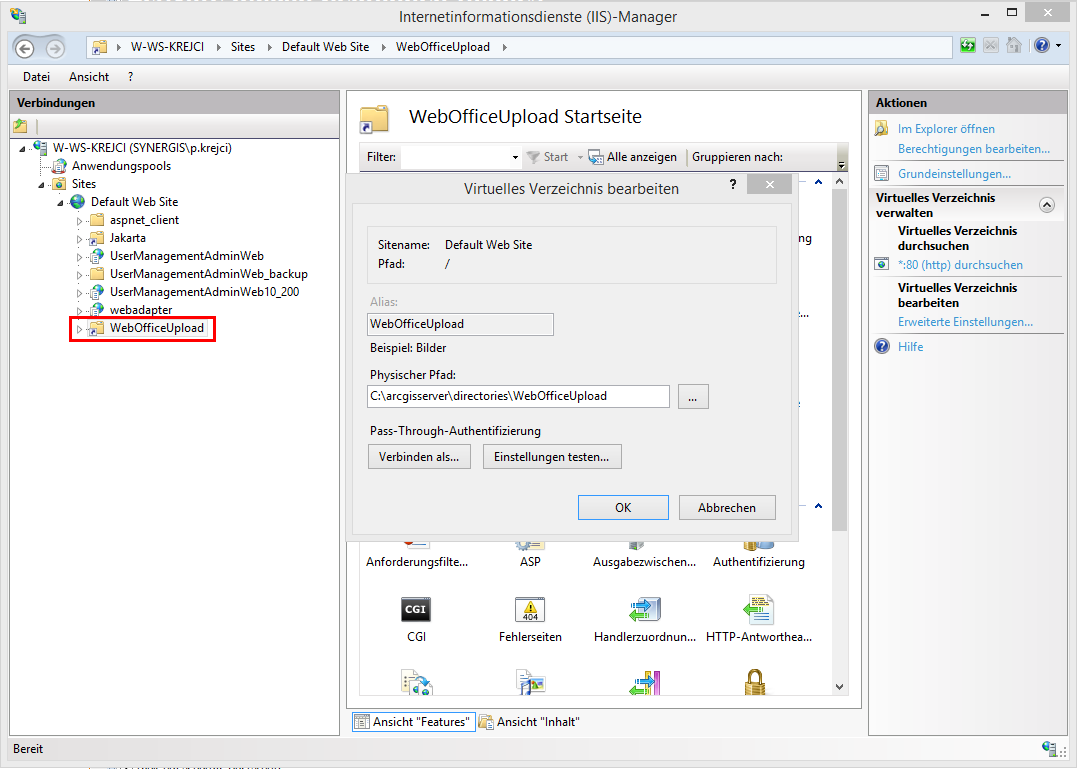The height and width of the screenshot is (769, 1077).
Task: Open the CGI feature icon
Action: click(416, 610)
